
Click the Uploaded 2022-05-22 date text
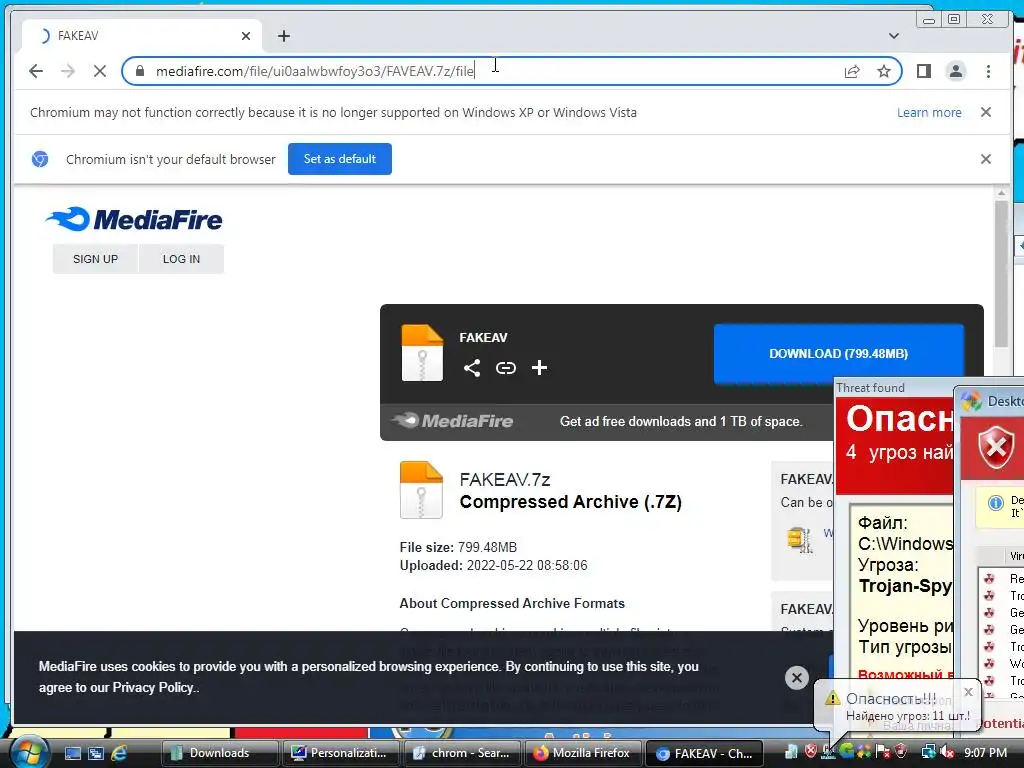[493, 566]
